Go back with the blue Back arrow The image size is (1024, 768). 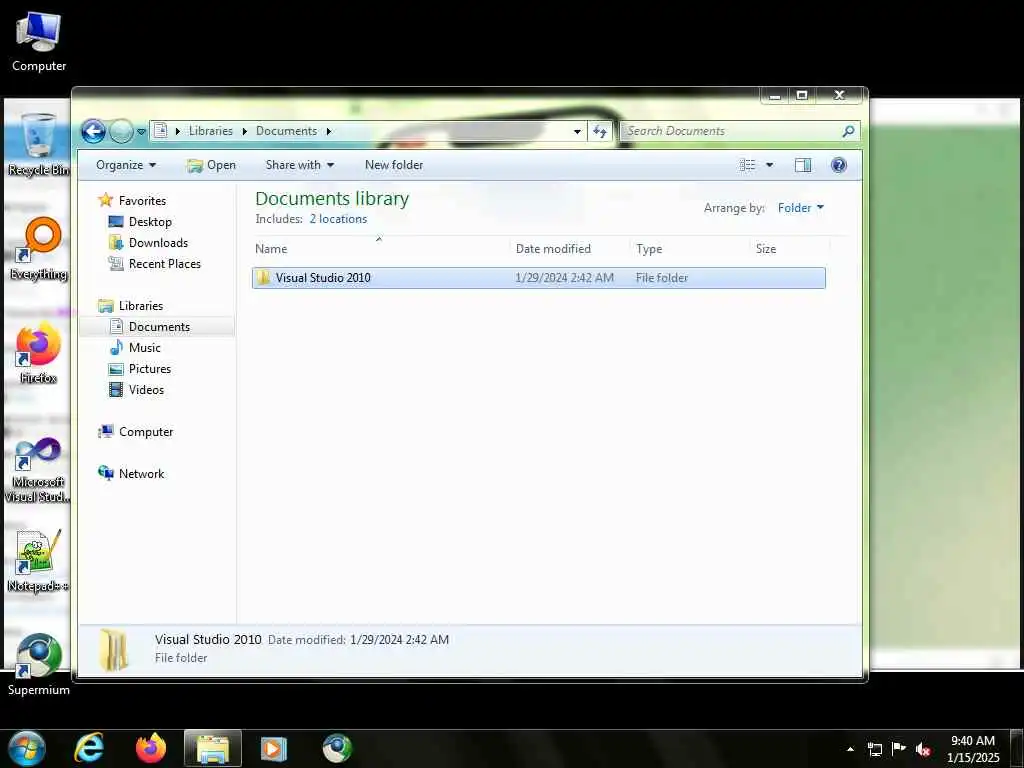93,131
